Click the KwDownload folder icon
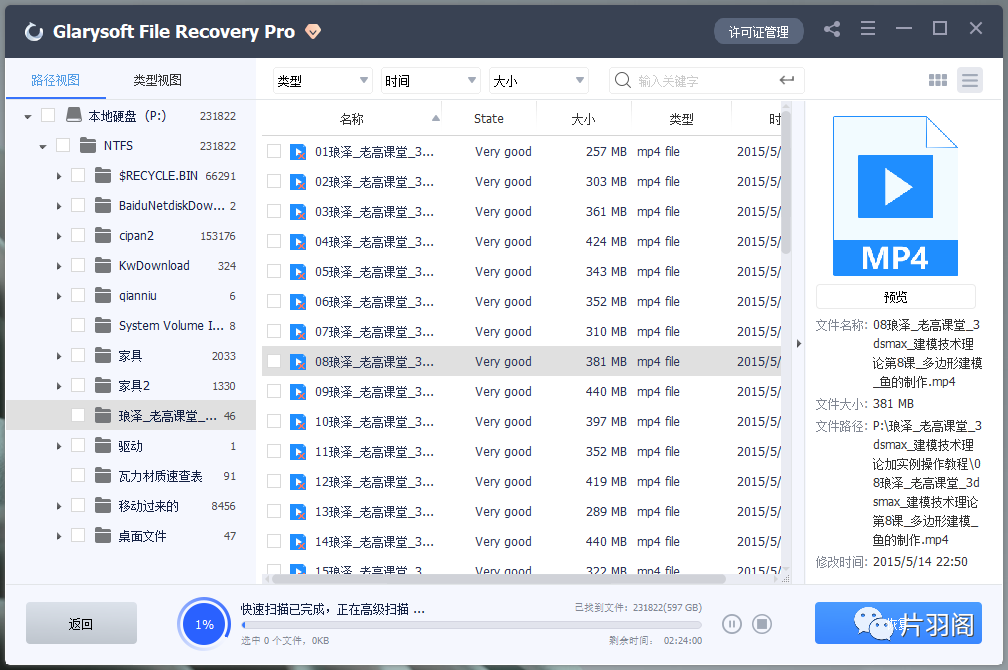1008x670 pixels. point(103,265)
